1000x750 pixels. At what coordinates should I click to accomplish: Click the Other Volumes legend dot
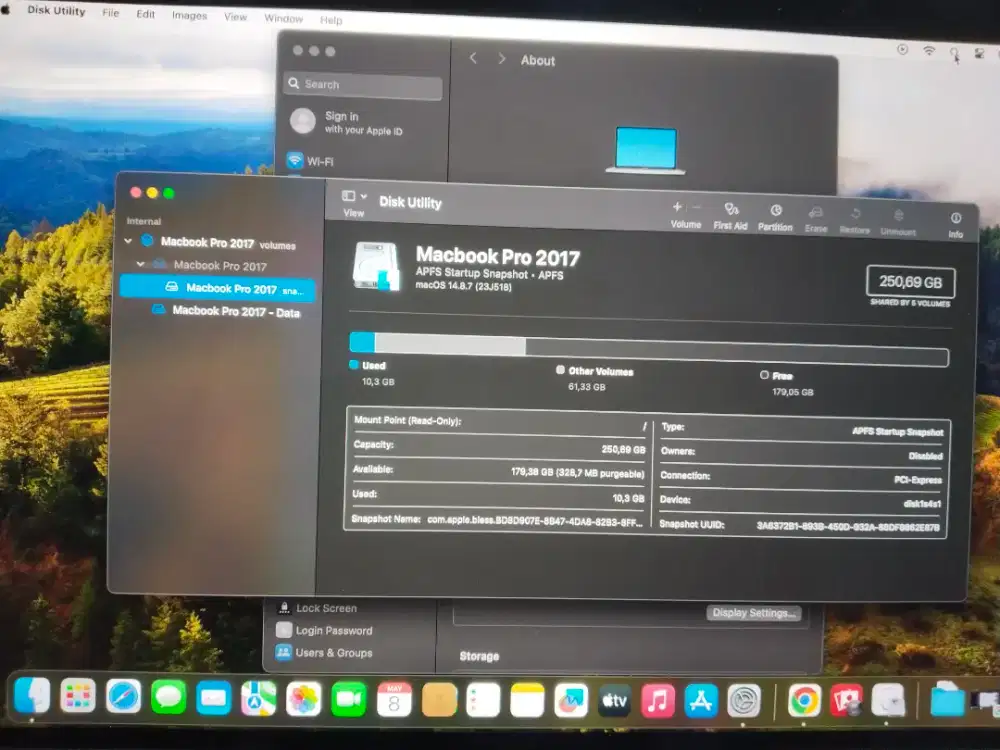[x=560, y=370]
